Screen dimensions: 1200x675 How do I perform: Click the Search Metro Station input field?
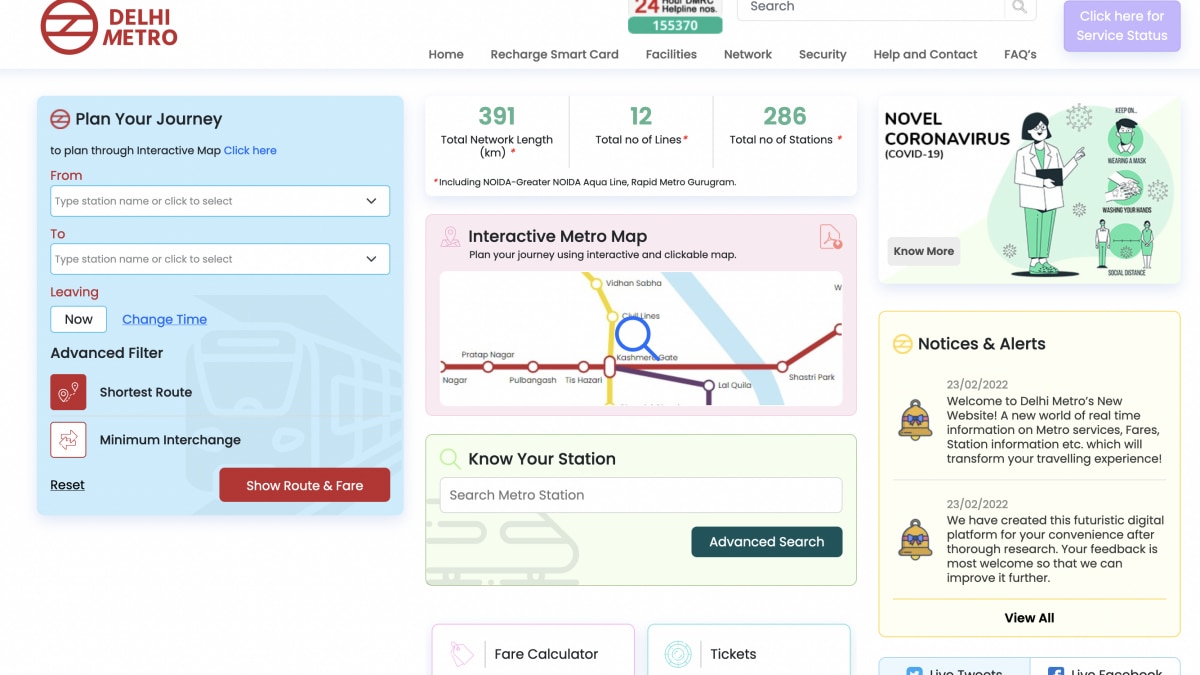click(x=640, y=494)
